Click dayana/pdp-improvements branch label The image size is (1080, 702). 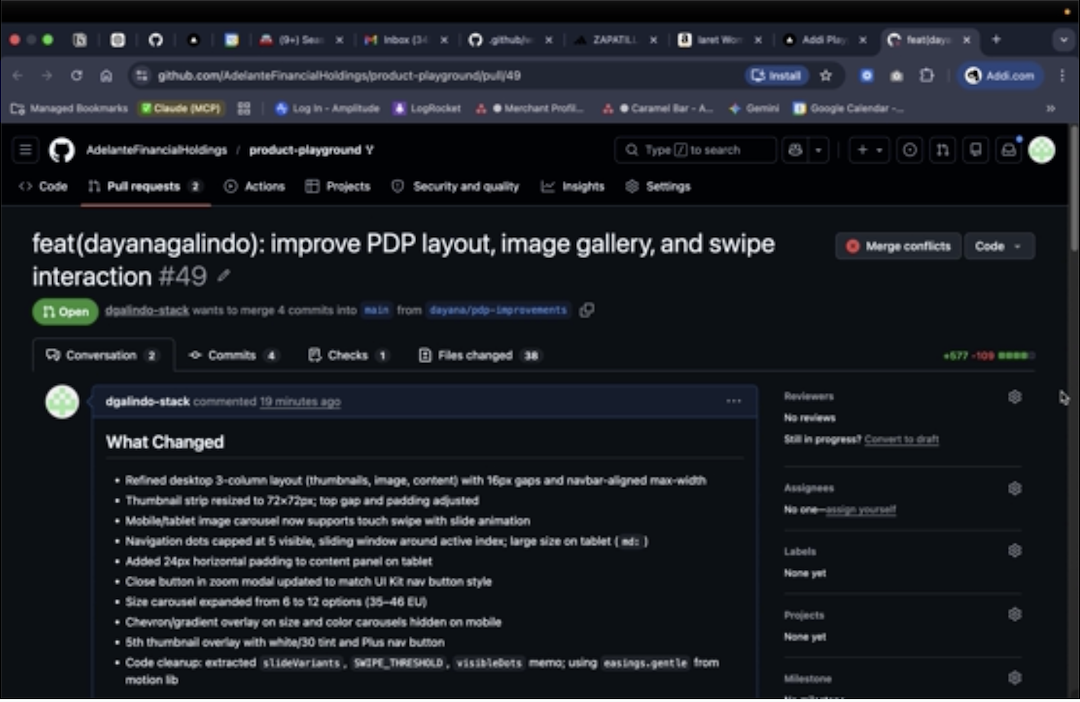pyautogui.click(x=498, y=311)
